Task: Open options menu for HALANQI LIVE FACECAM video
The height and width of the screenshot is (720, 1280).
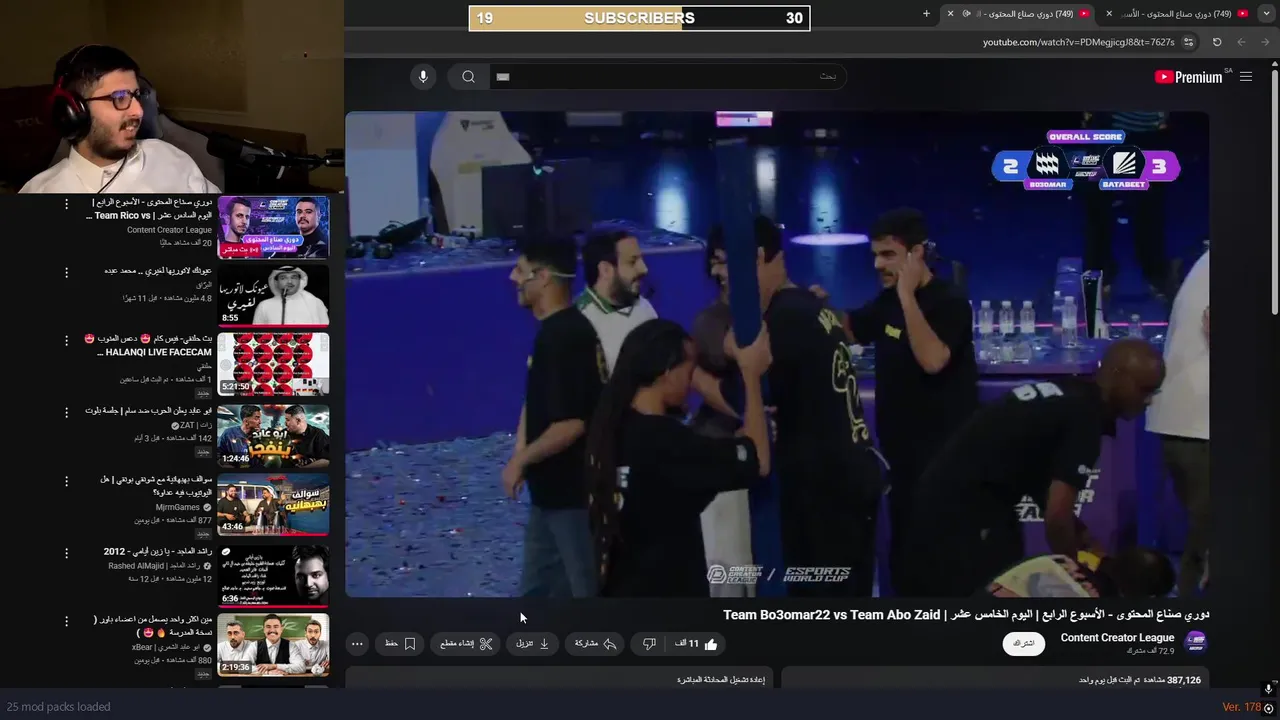Action: click(67, 341)
